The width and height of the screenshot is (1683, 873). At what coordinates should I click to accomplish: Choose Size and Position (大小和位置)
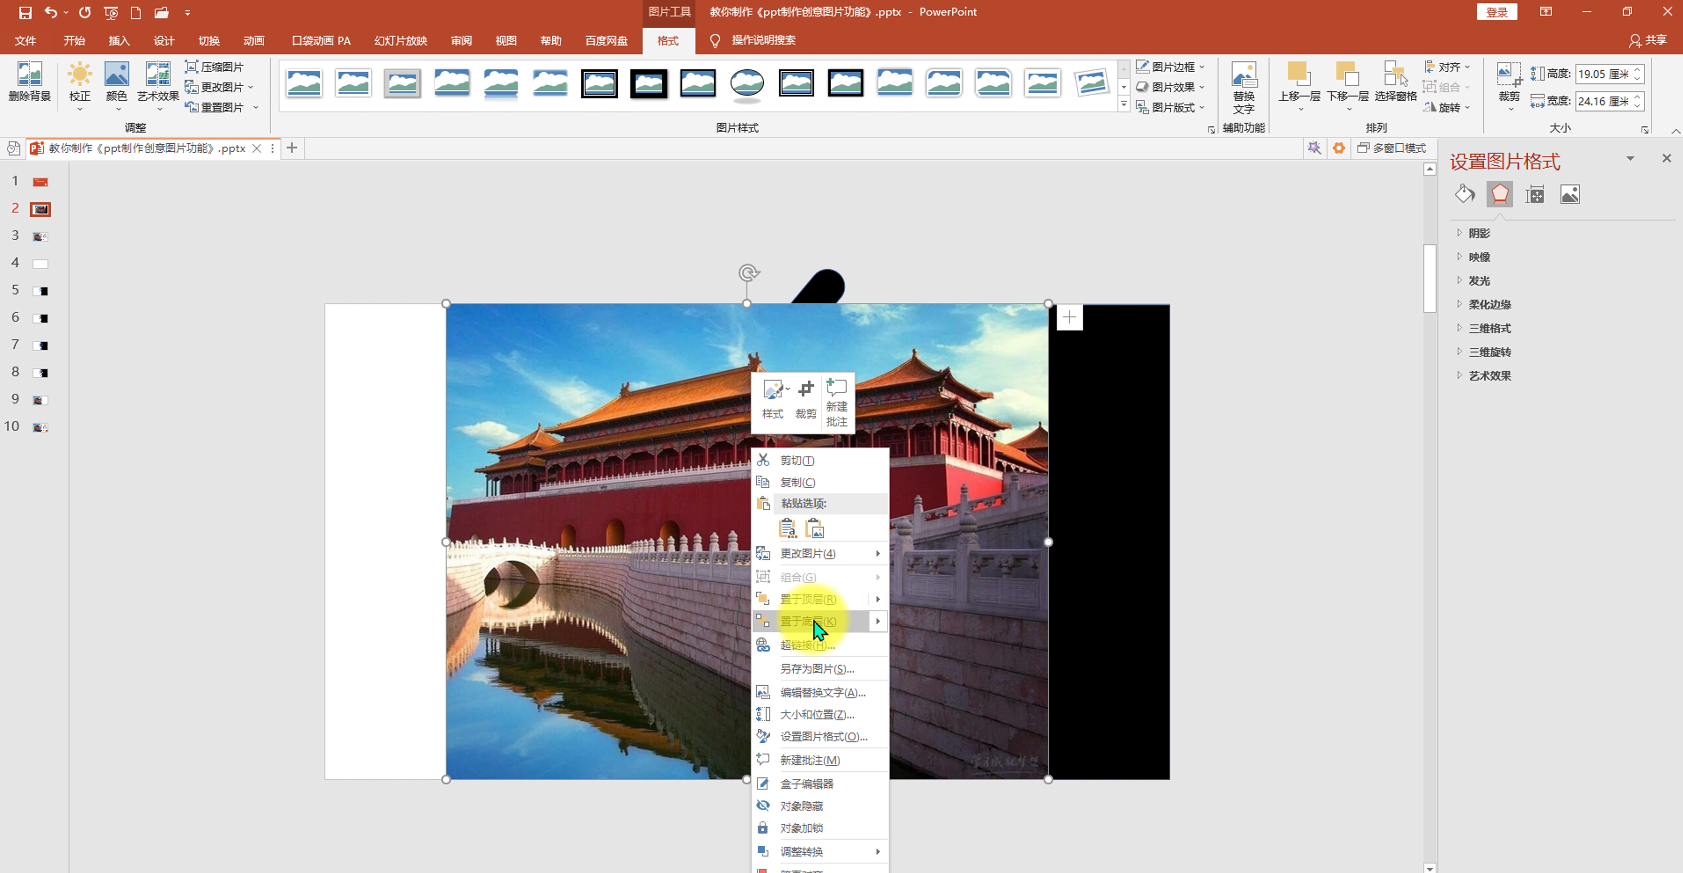pyautogui.click(x=820, y=714)
